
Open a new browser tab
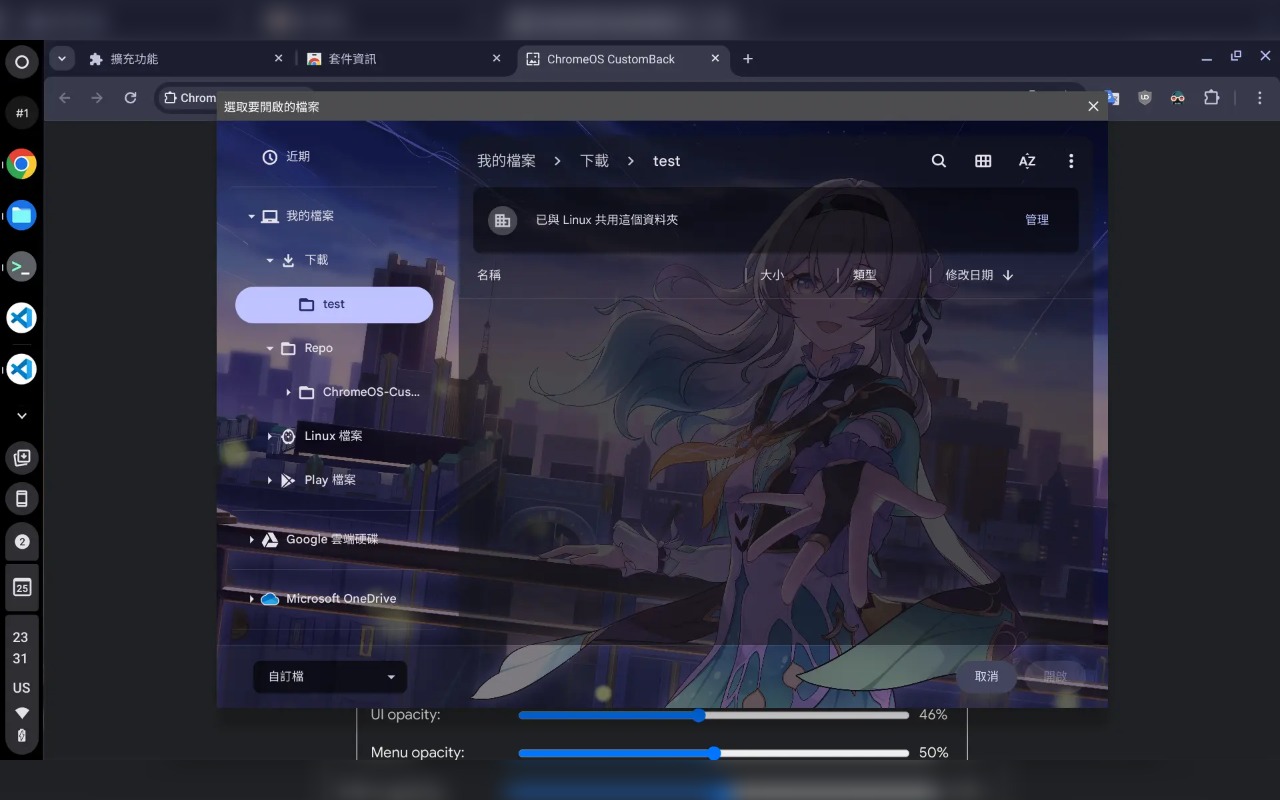[x=748, y=59]
